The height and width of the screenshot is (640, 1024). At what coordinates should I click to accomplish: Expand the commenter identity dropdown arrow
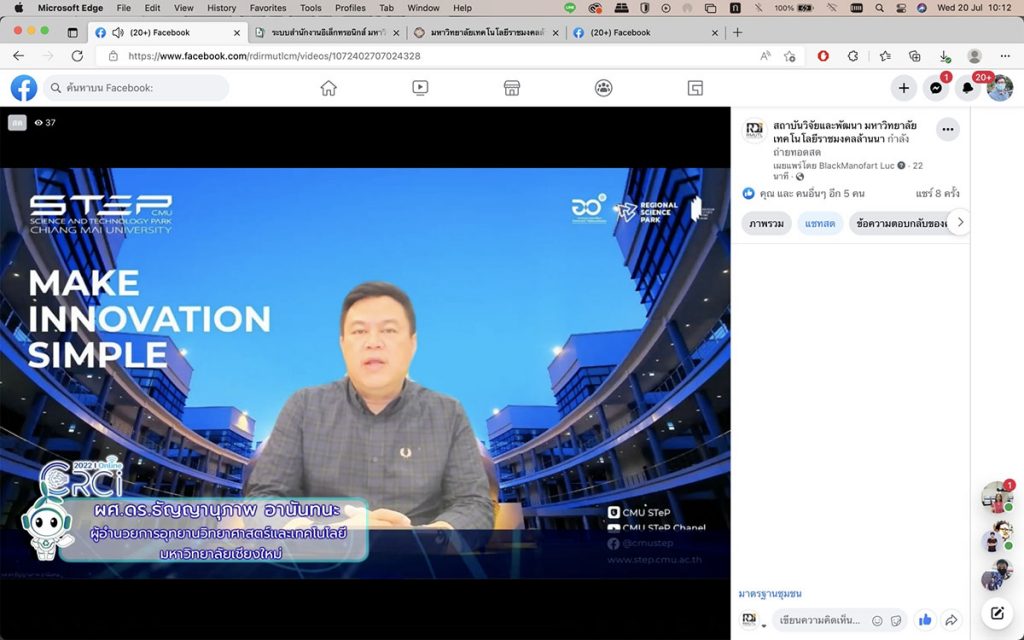coord(765,626)
